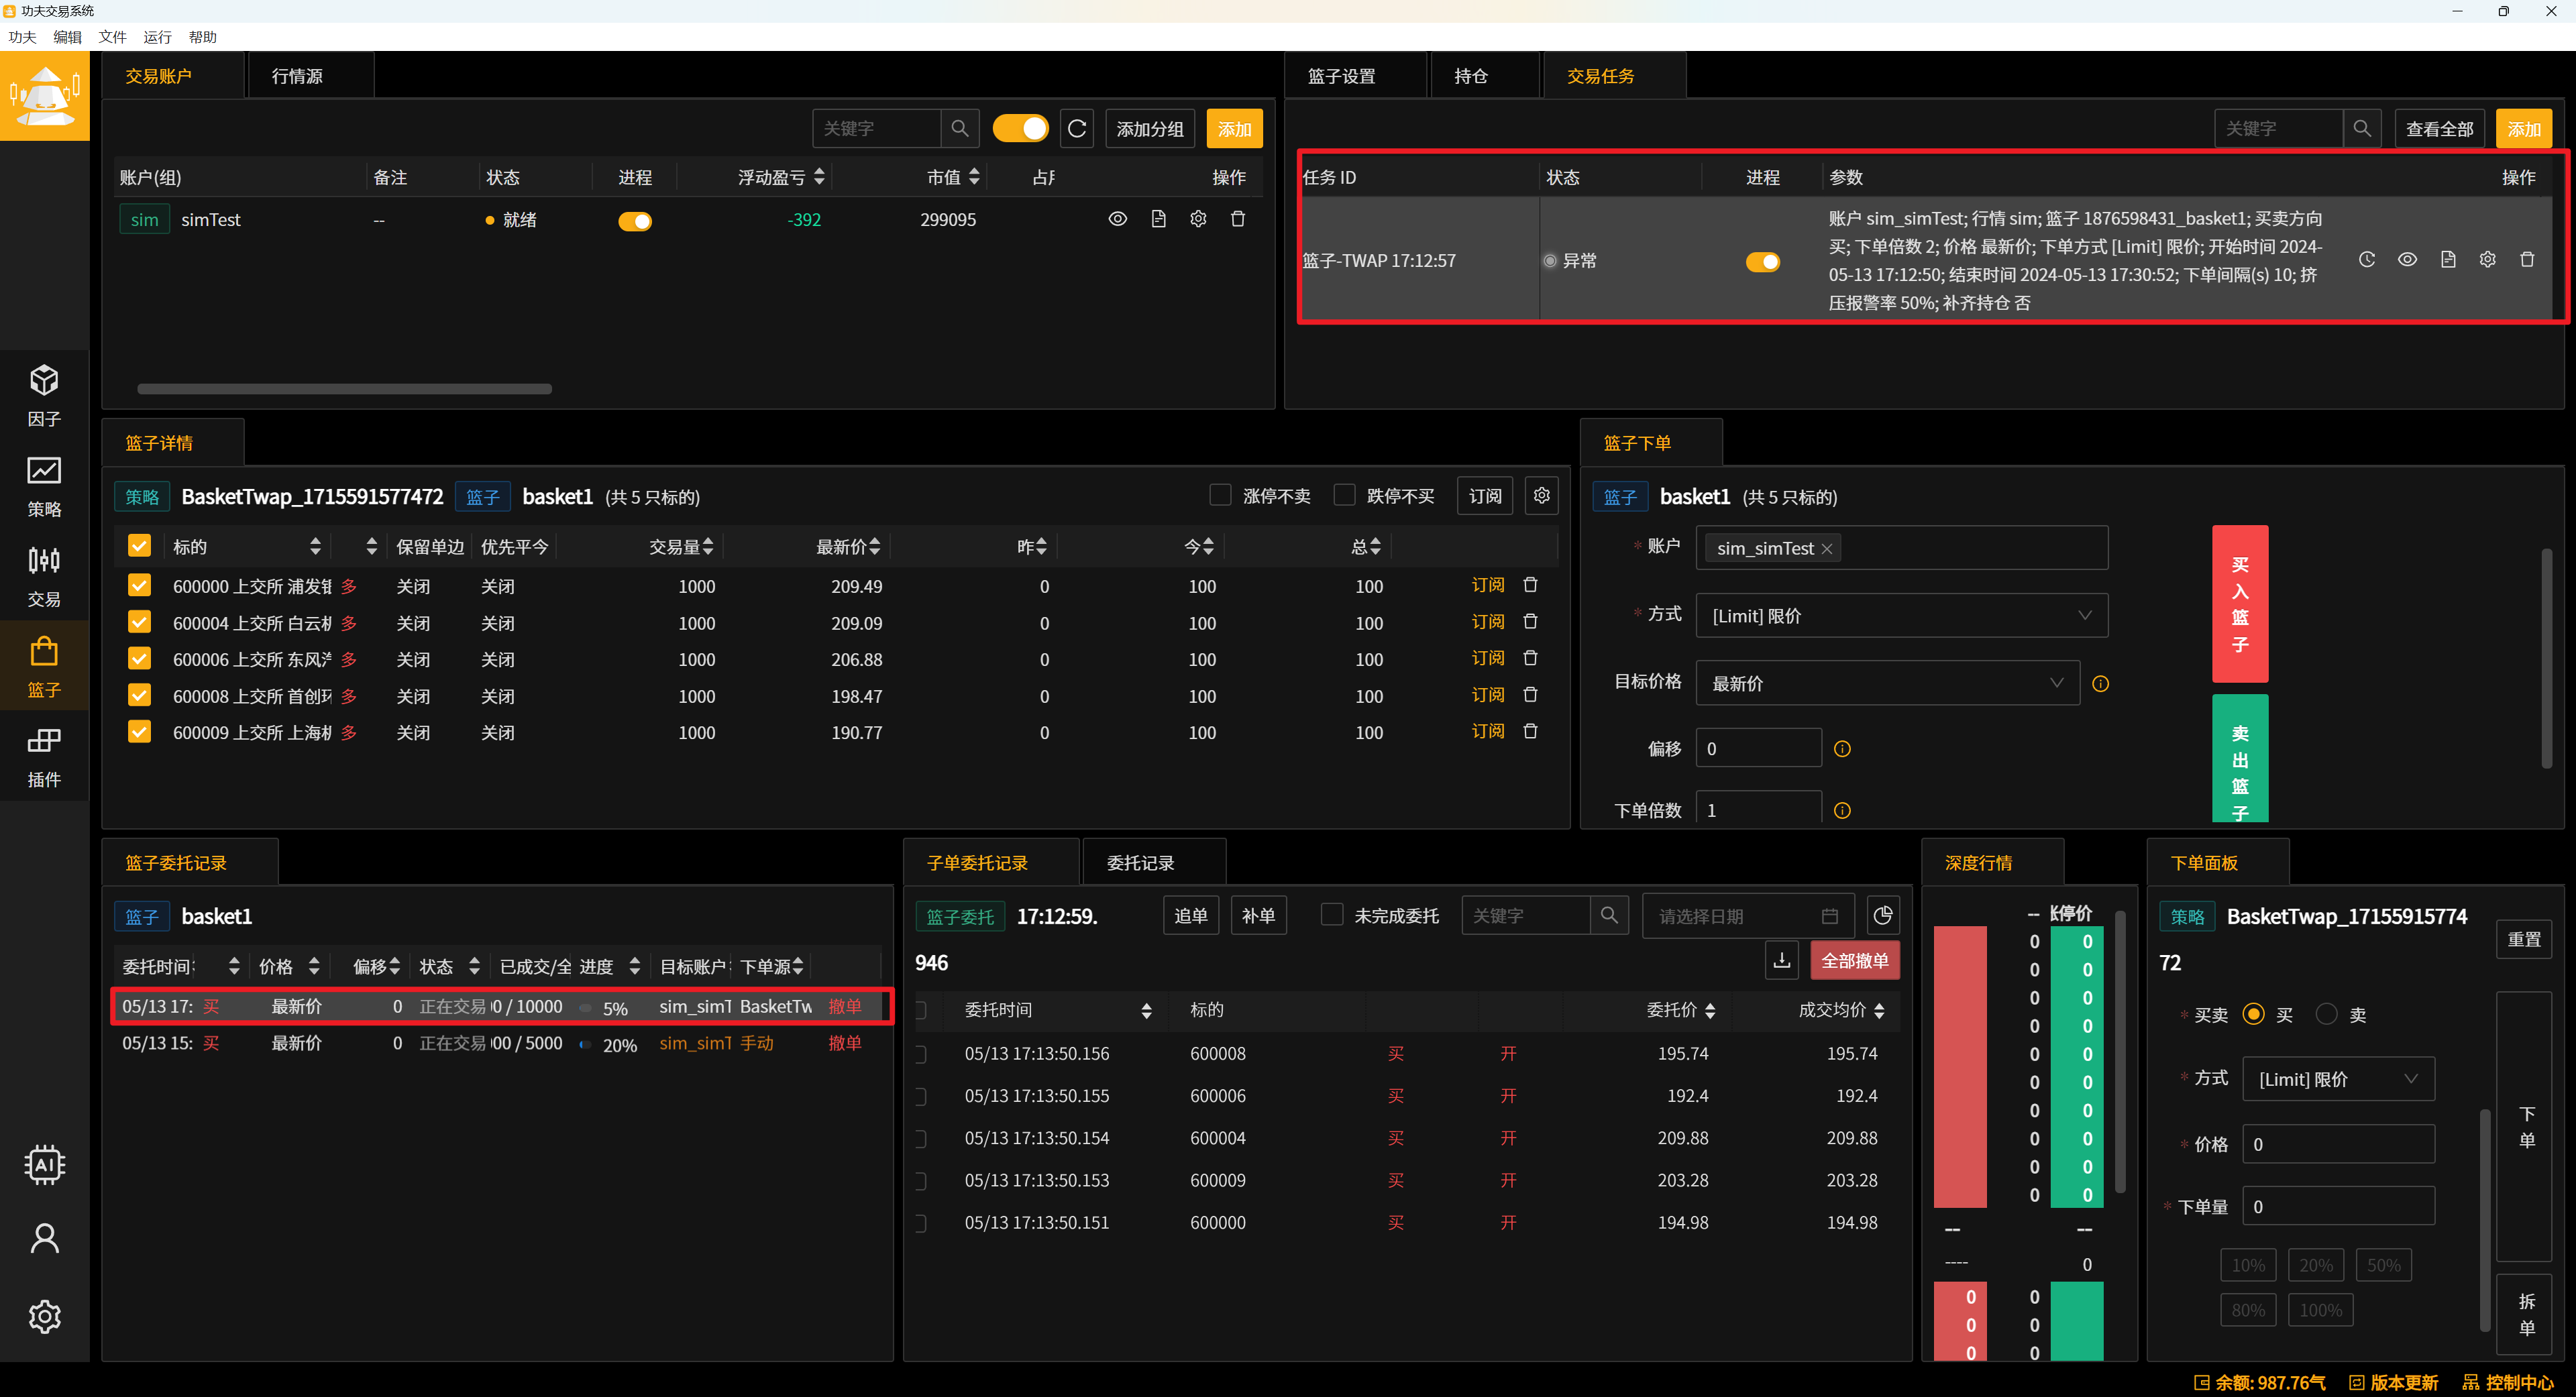Switch to the 持仓 tab
Screen dimensions: 2576x1397
point(1471,76)
